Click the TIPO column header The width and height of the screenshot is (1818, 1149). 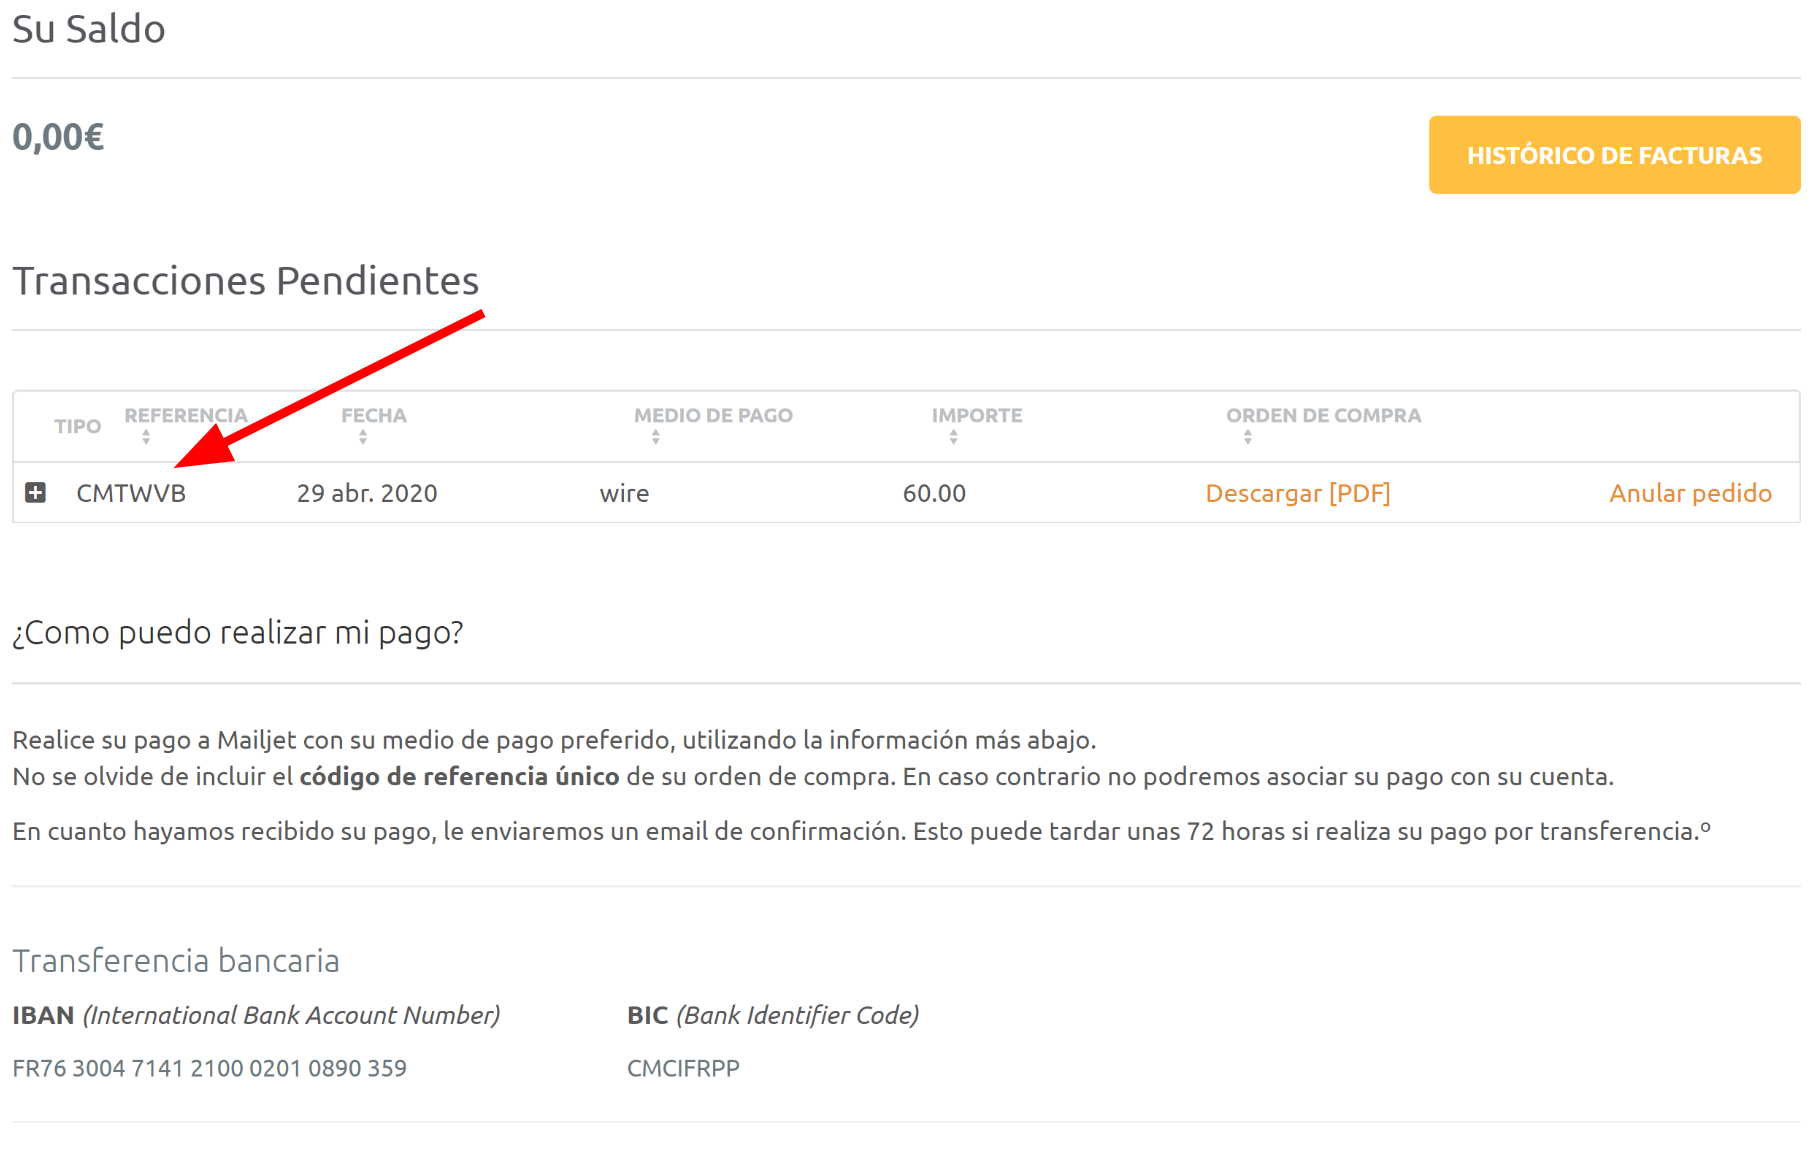click(78, 426)
